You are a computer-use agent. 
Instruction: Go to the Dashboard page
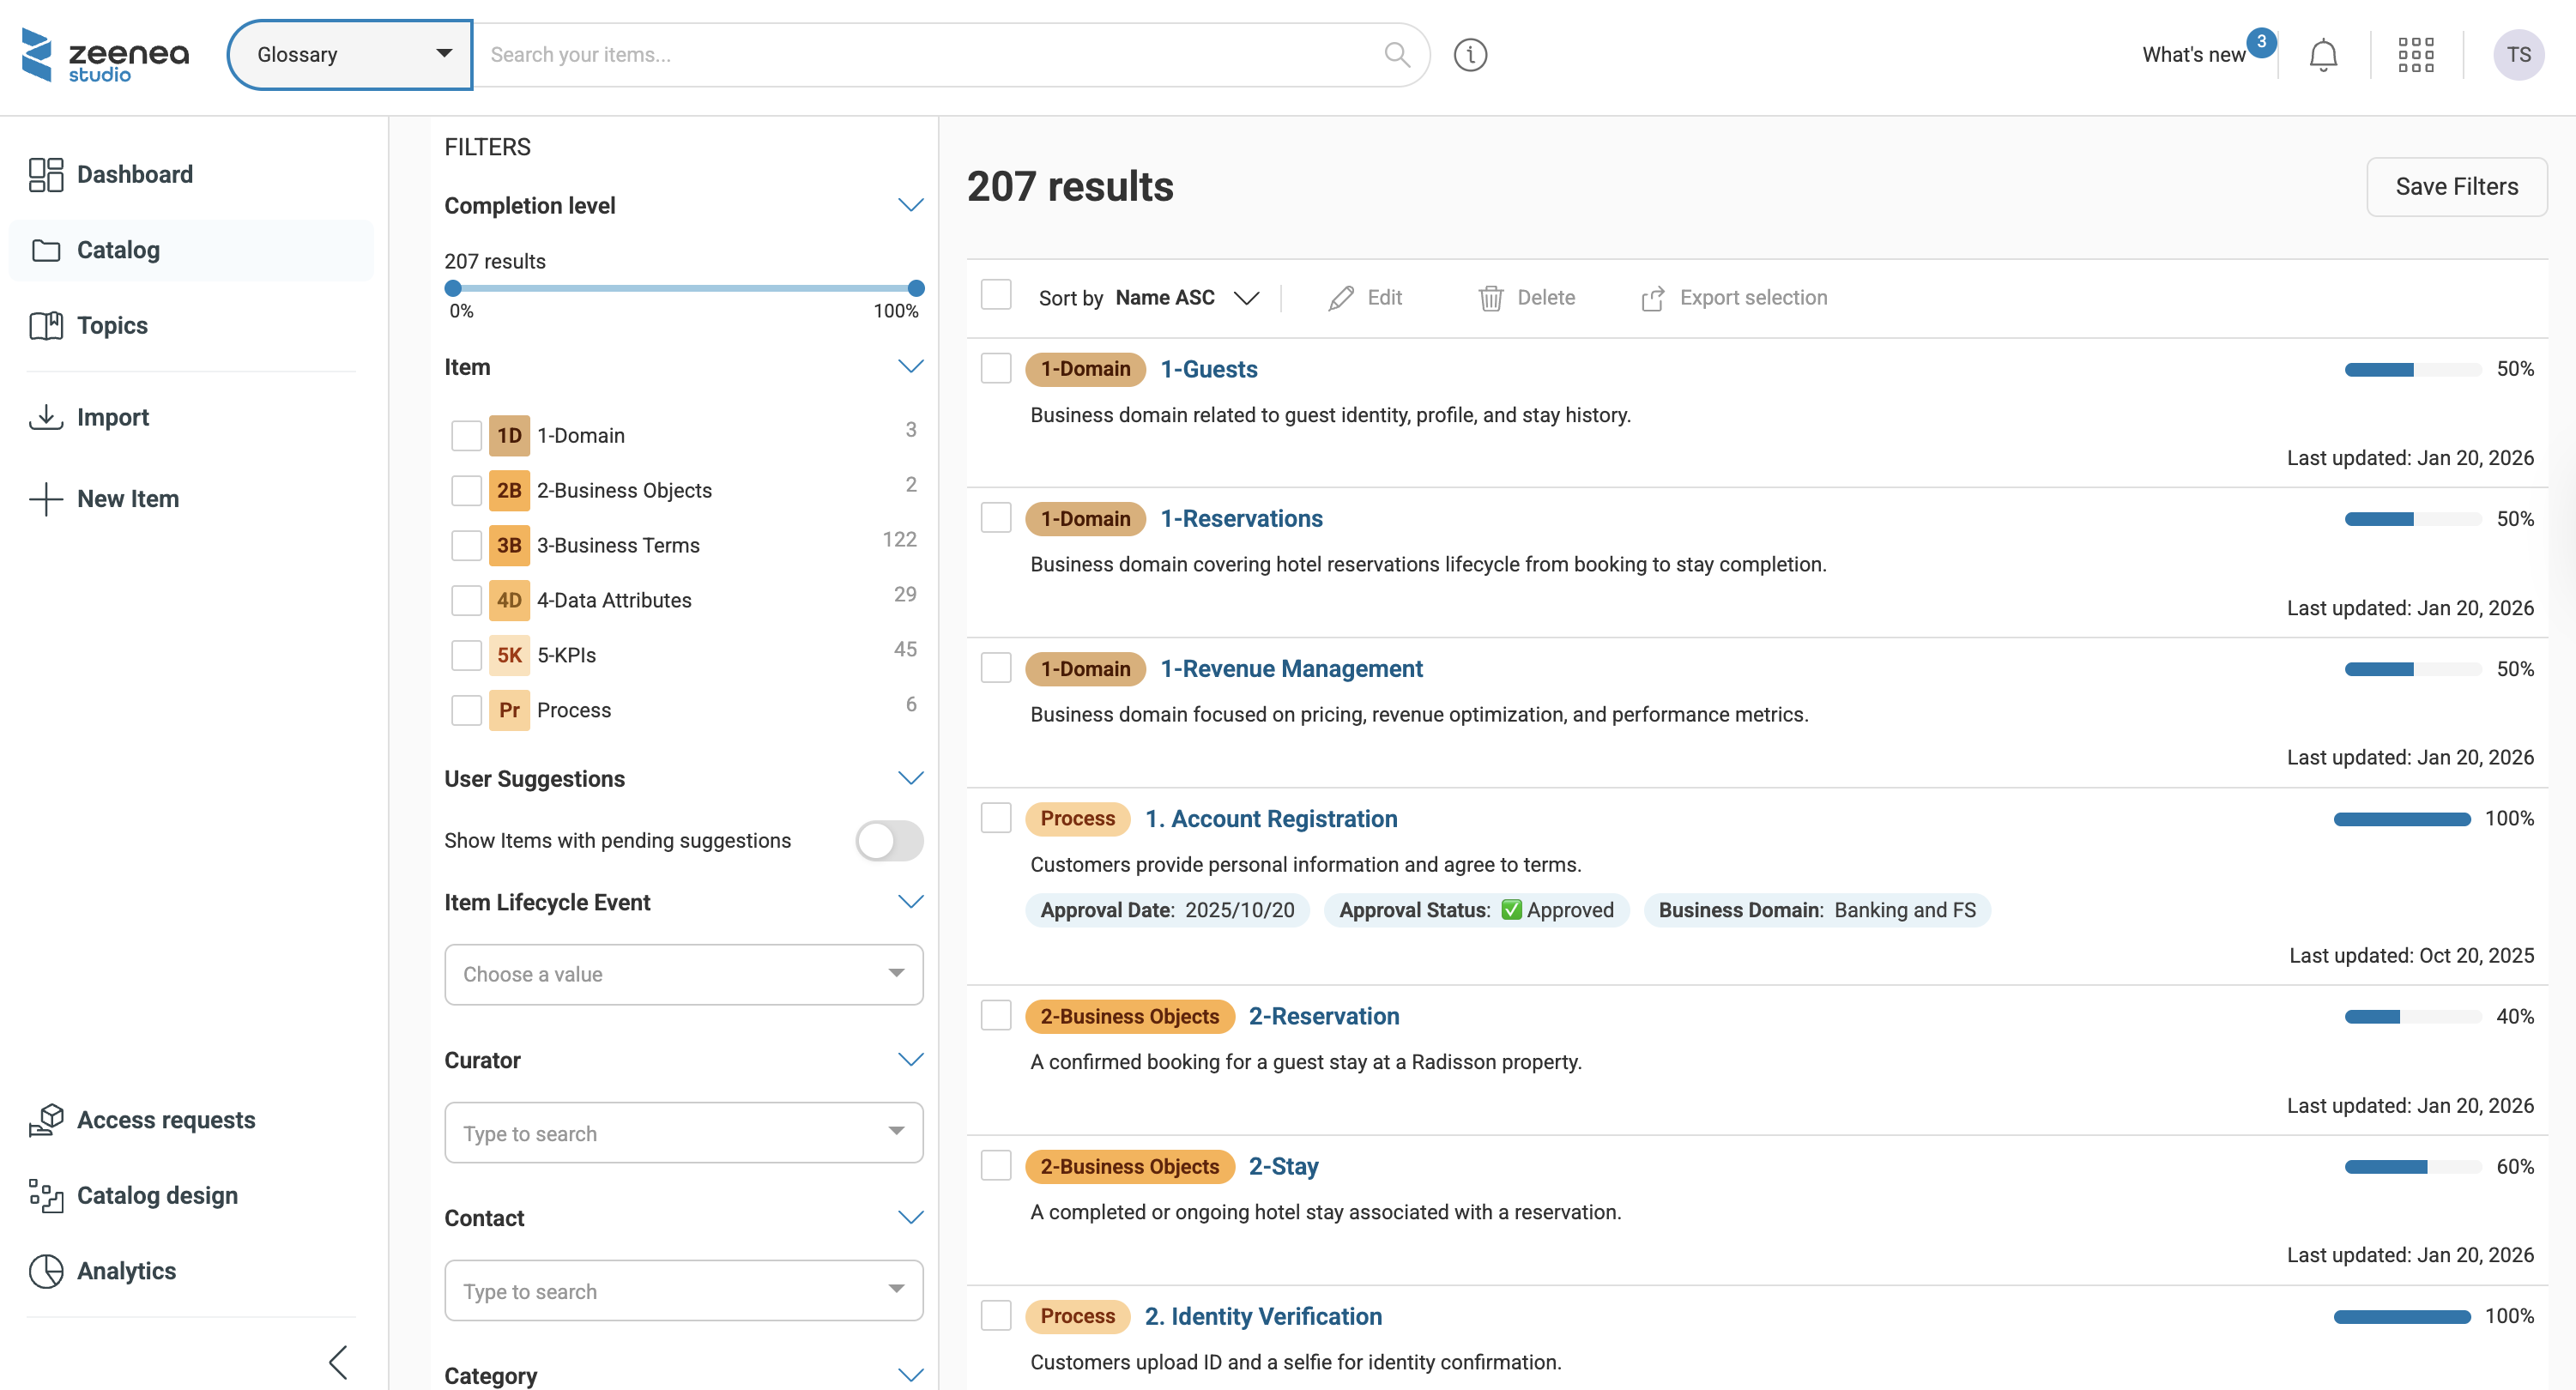pyautogui.click(x=134, y=174)
